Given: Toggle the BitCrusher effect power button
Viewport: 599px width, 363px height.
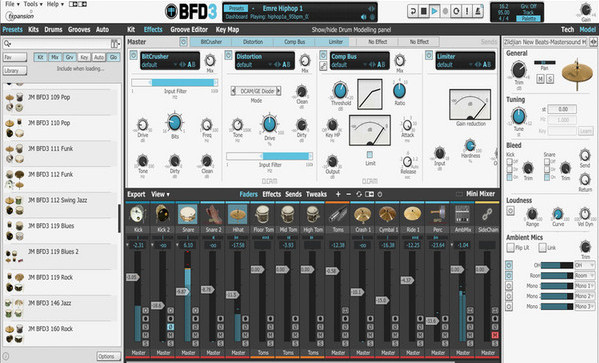Looking at the screenshot, I should point(133,55).
